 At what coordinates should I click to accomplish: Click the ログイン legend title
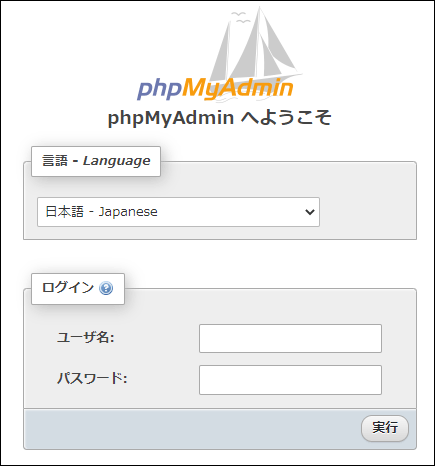(68, 288)
